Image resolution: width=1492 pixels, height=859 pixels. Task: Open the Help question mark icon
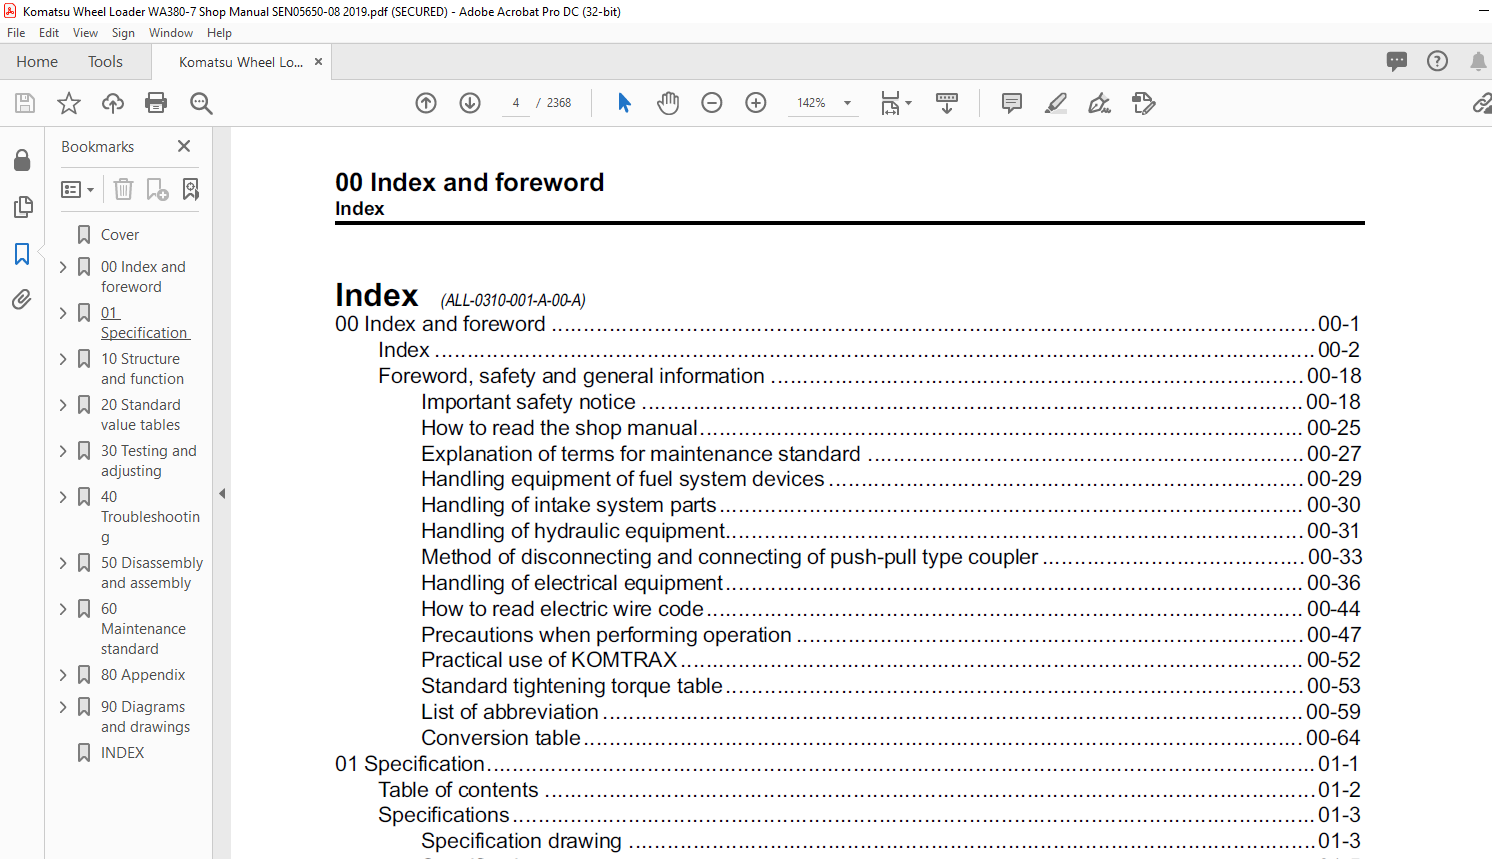coord(1437,61)
